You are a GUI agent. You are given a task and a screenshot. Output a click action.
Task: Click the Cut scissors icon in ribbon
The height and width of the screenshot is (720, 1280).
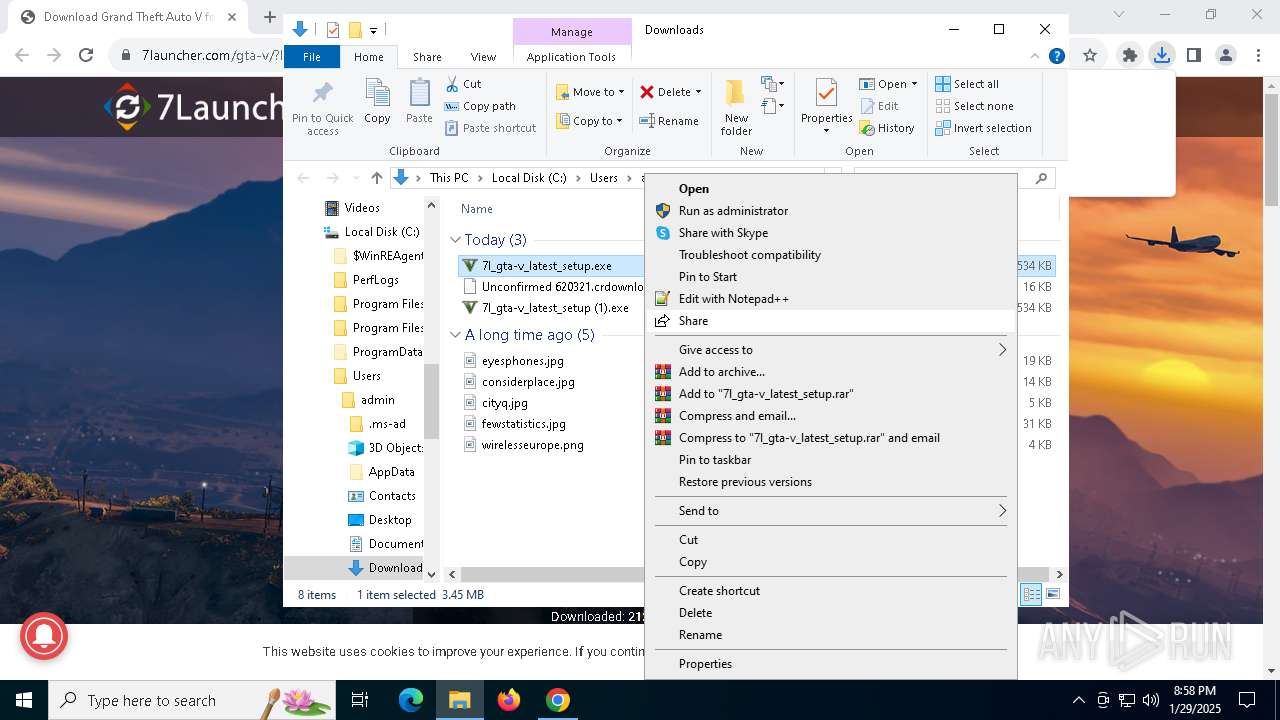coord(452,84)
